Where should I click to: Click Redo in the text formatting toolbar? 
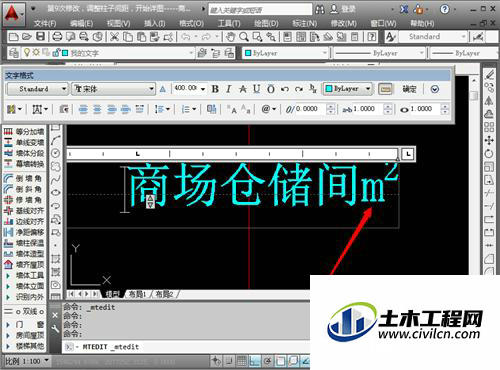(x=299, y=89)
